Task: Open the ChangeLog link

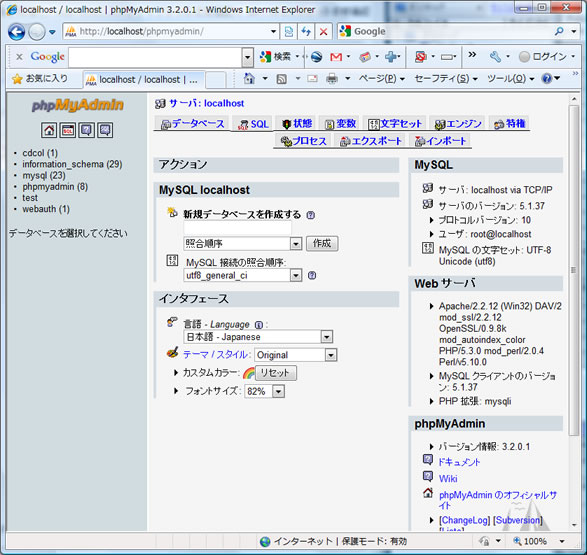Action: click(465, 520)
